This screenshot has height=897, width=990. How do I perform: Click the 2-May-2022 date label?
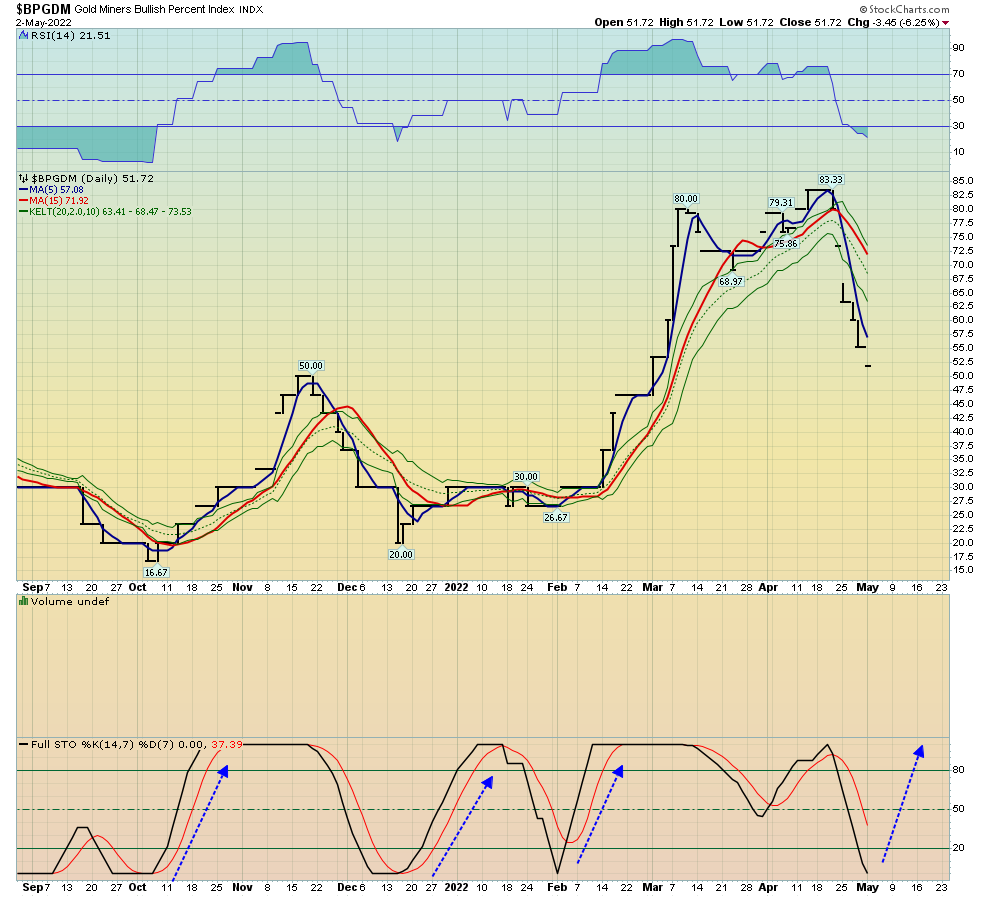point(43,21)
